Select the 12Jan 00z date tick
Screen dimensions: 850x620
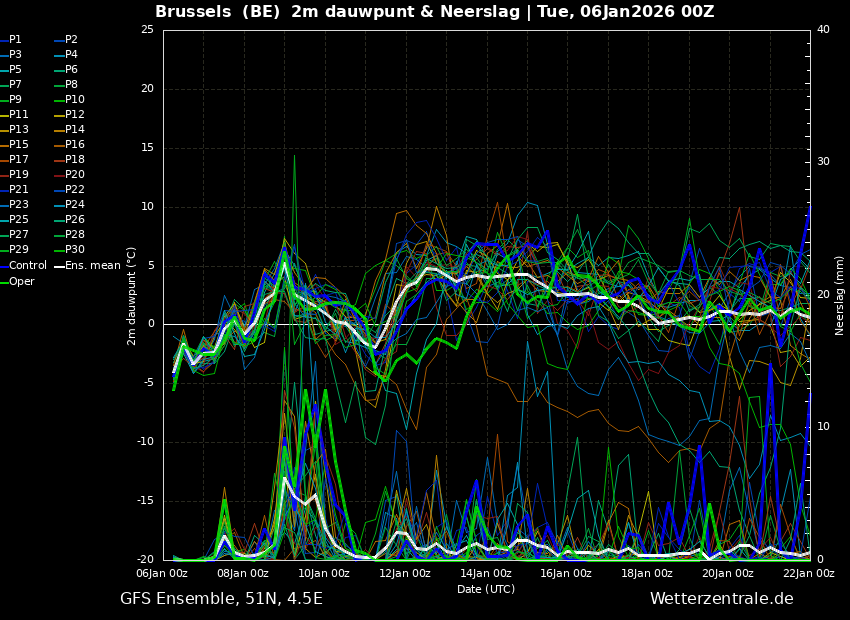click(x=405, y=574)
